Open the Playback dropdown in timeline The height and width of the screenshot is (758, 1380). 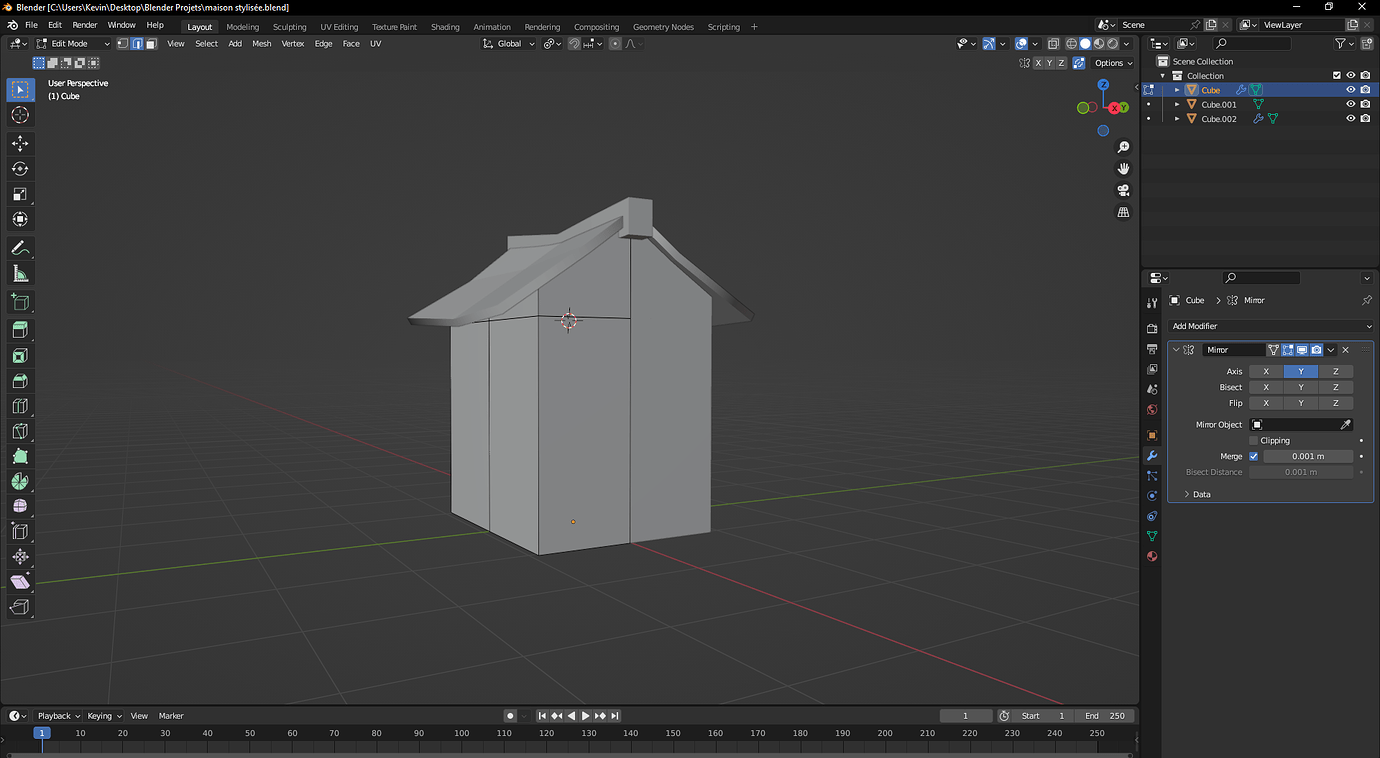pyautogui.click(x=58, y=716)
